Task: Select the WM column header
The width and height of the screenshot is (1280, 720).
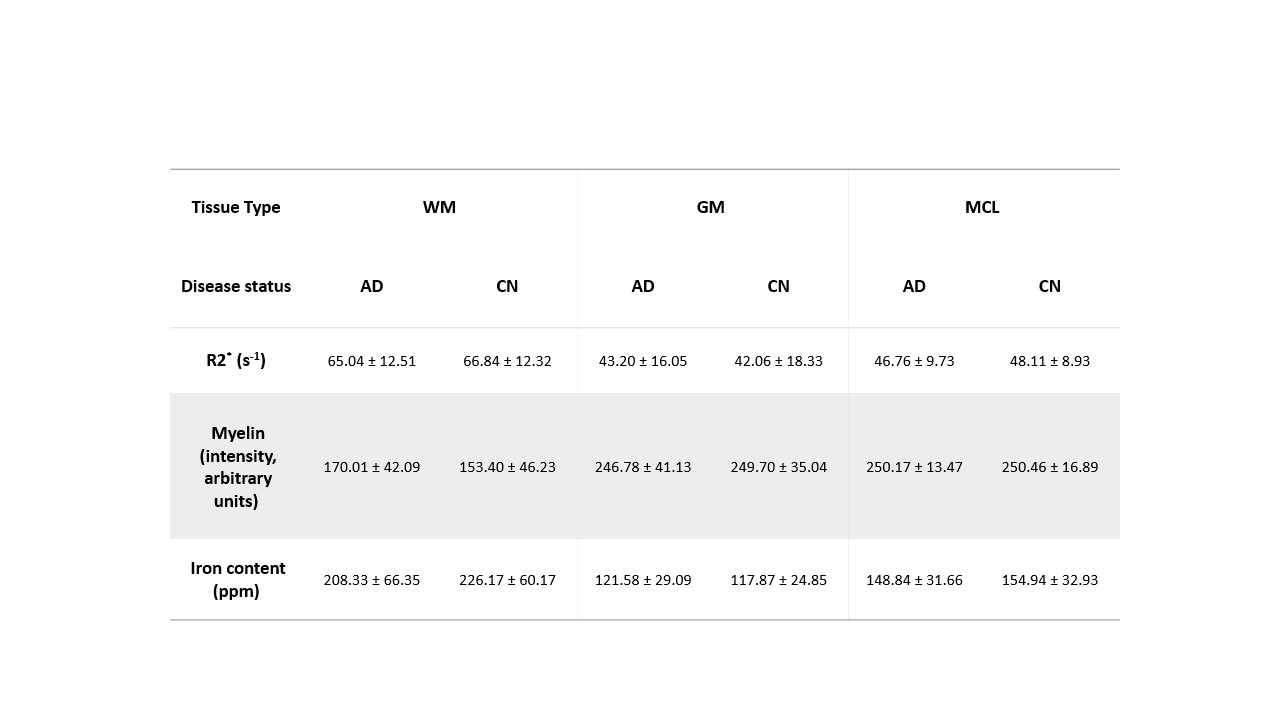Action: (439, 208)
